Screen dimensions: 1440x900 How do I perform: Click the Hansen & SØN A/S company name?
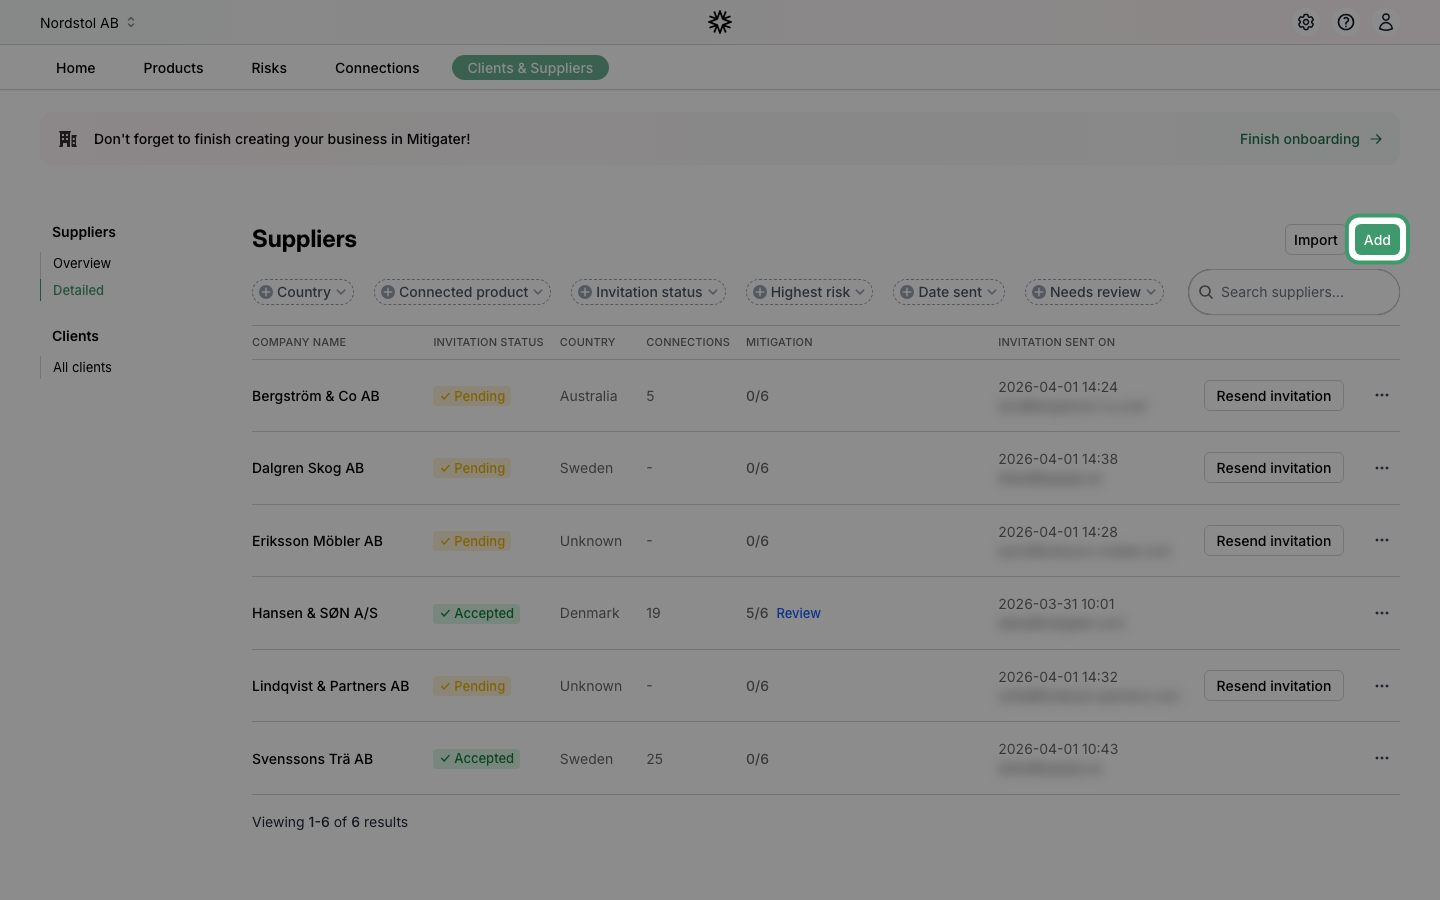(x=315, y=613)
